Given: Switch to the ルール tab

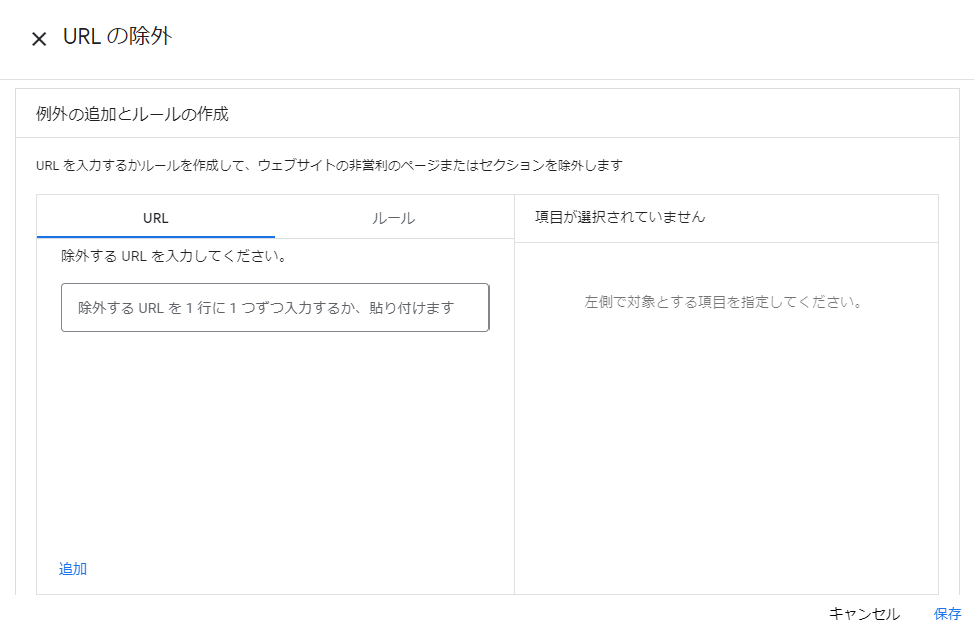Looking at the screenshot, I should (x=394, y=218).
